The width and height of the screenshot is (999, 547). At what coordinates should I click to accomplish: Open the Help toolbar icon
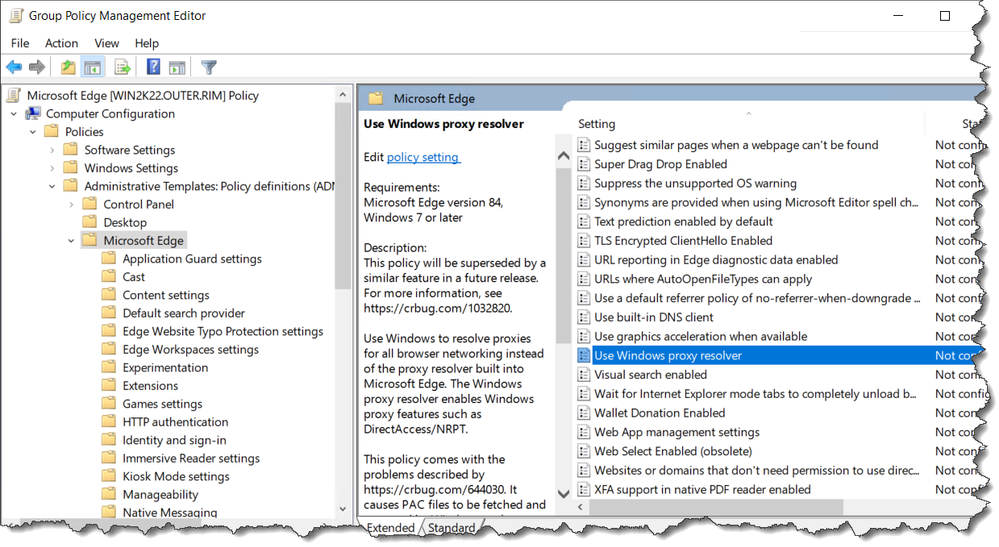pyautogui.click(x=153, y=66)
